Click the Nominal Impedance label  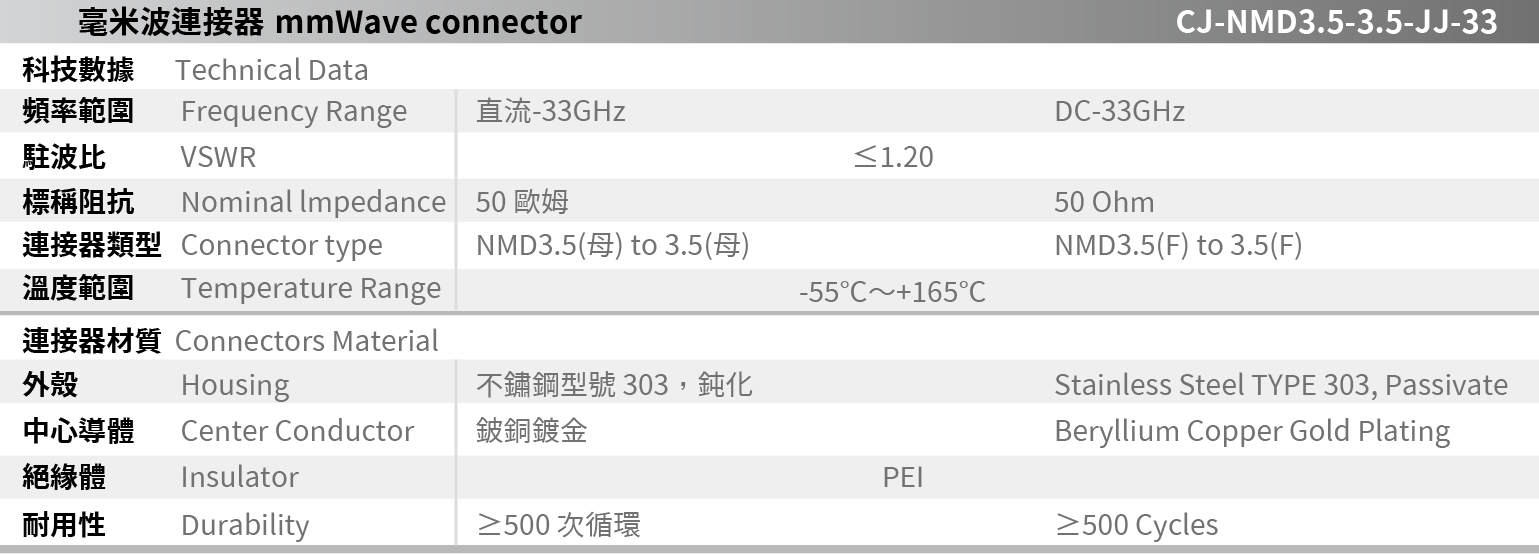312,202
